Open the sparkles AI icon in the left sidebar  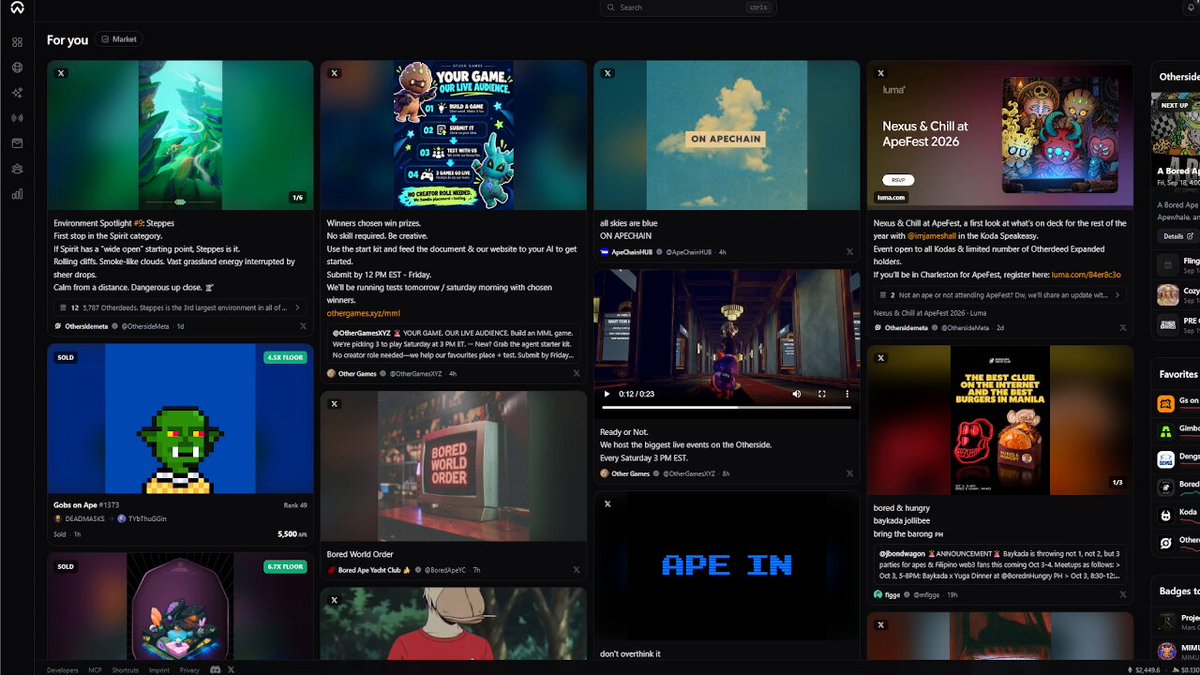click(x=17, y=92)
